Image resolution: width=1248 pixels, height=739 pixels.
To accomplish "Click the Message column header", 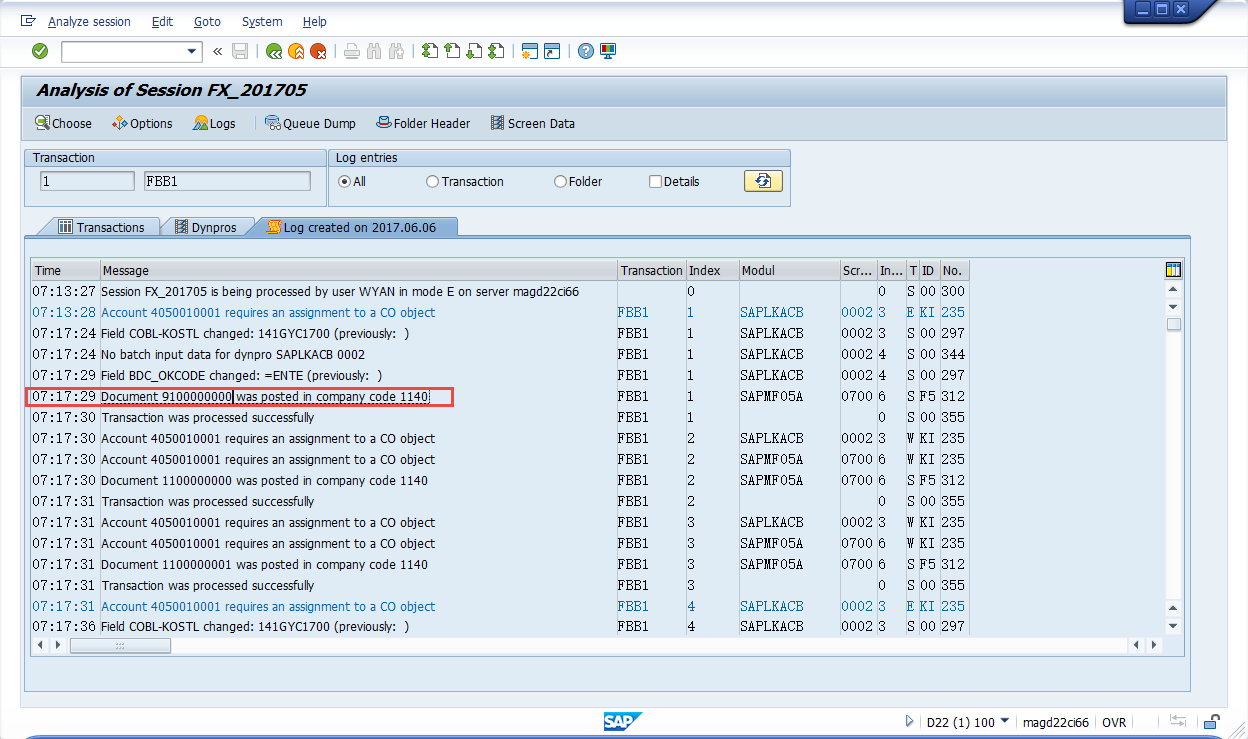I will [x=359, y=270].
